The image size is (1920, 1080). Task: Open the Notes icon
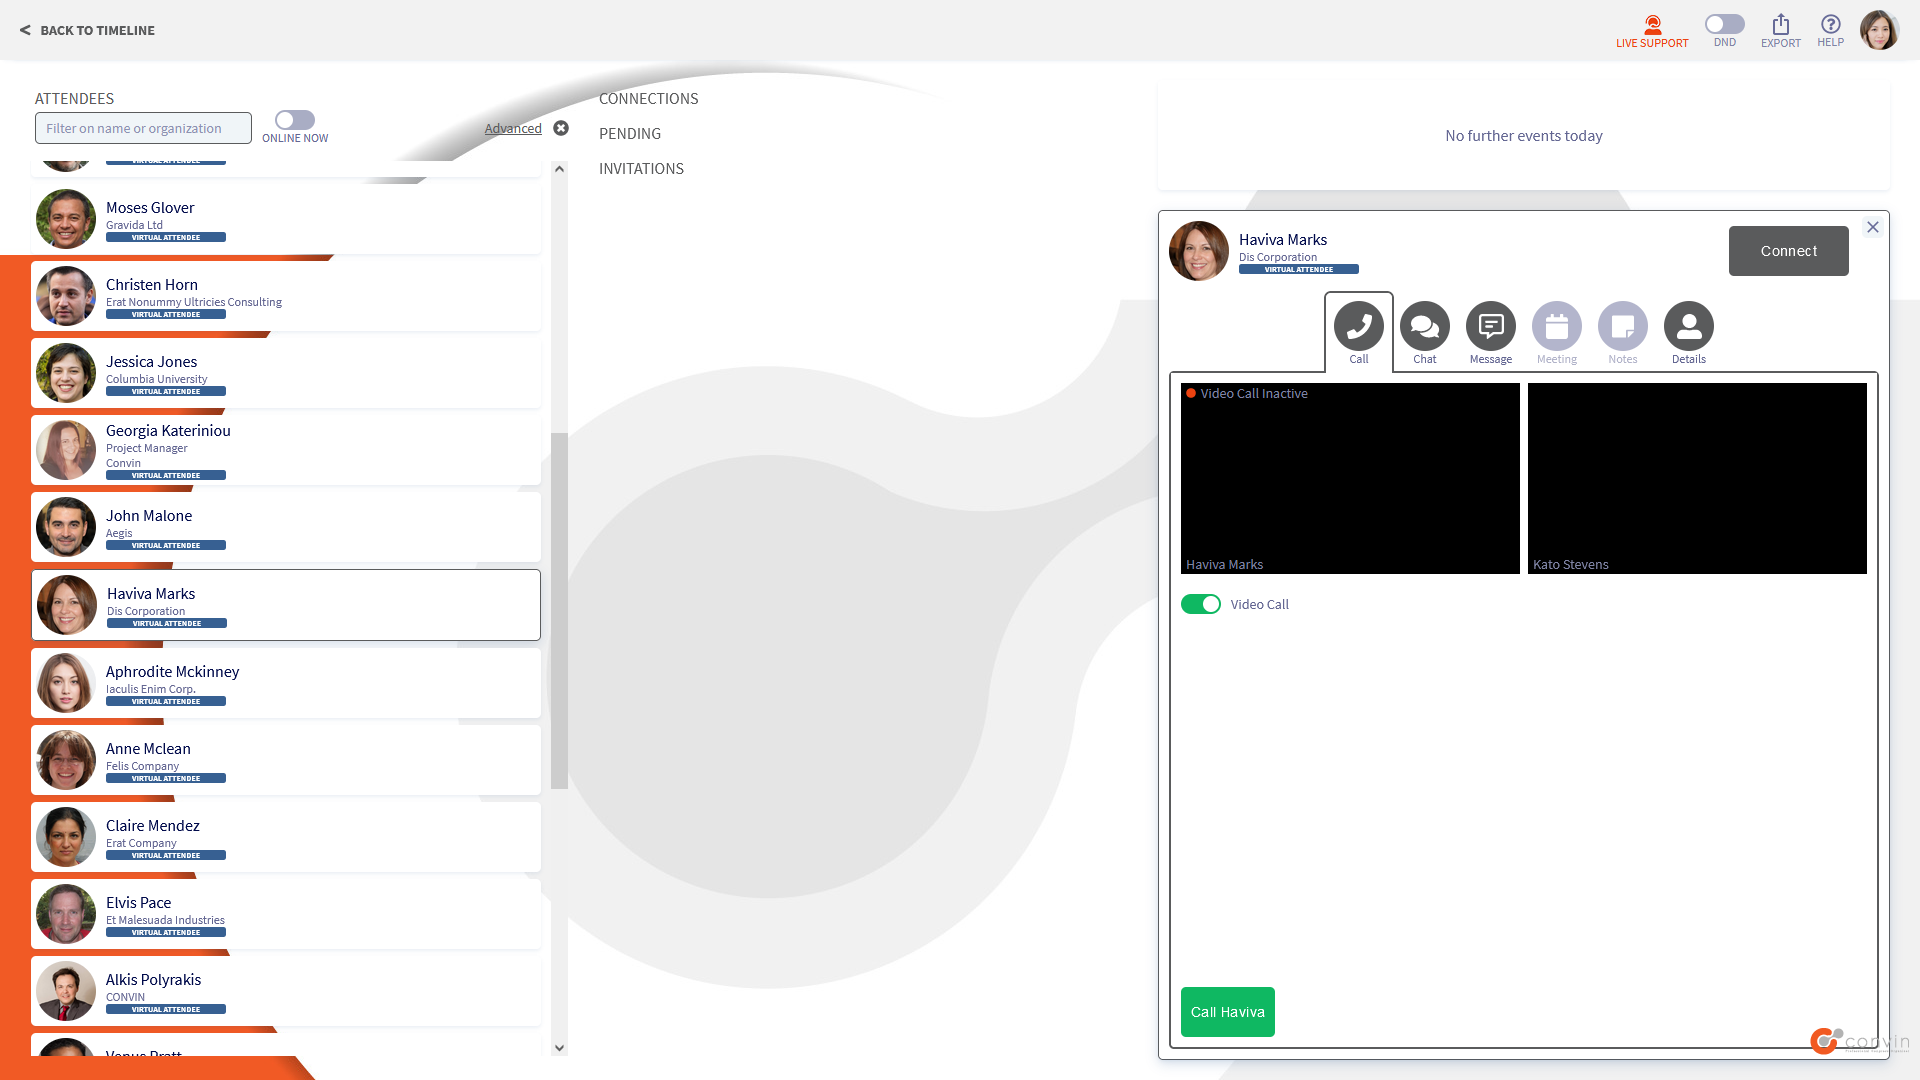[1622, 327]
